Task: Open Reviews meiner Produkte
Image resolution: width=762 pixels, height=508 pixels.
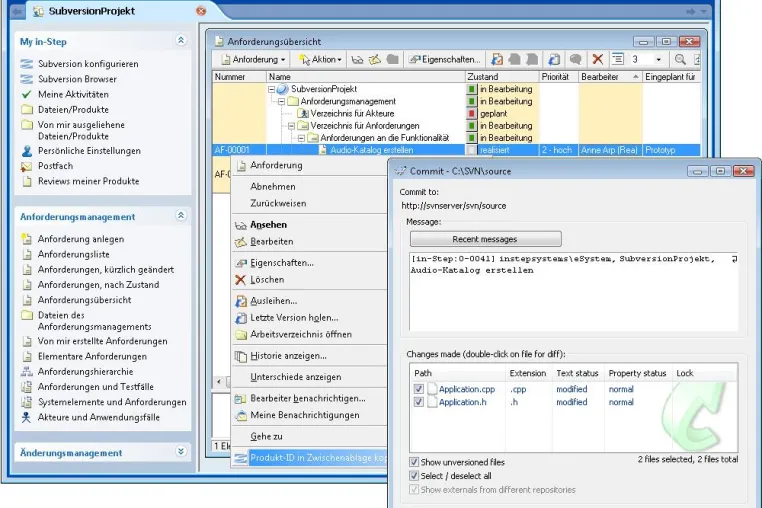Action: pos(88,181)
